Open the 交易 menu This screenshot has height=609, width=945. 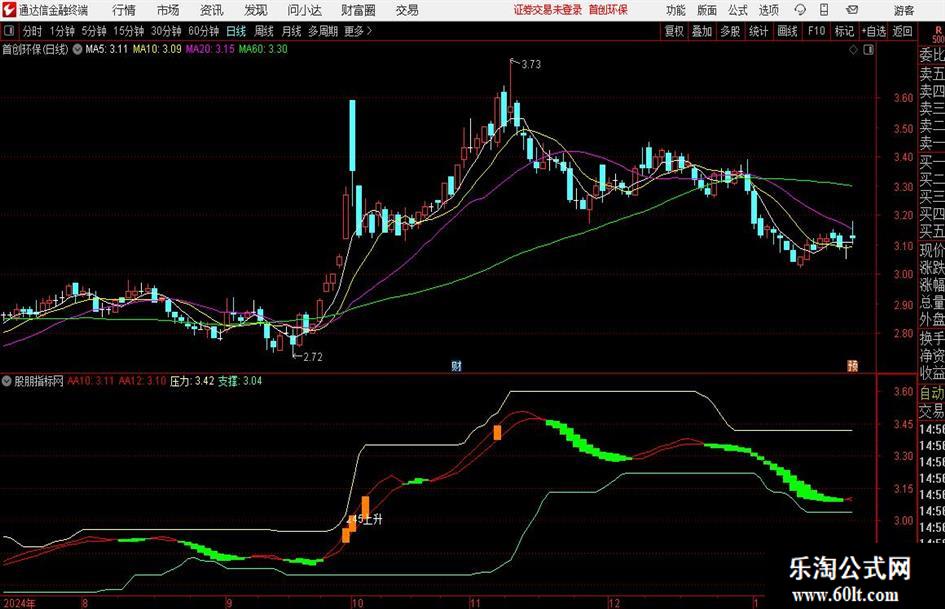(x=407, y=10)
